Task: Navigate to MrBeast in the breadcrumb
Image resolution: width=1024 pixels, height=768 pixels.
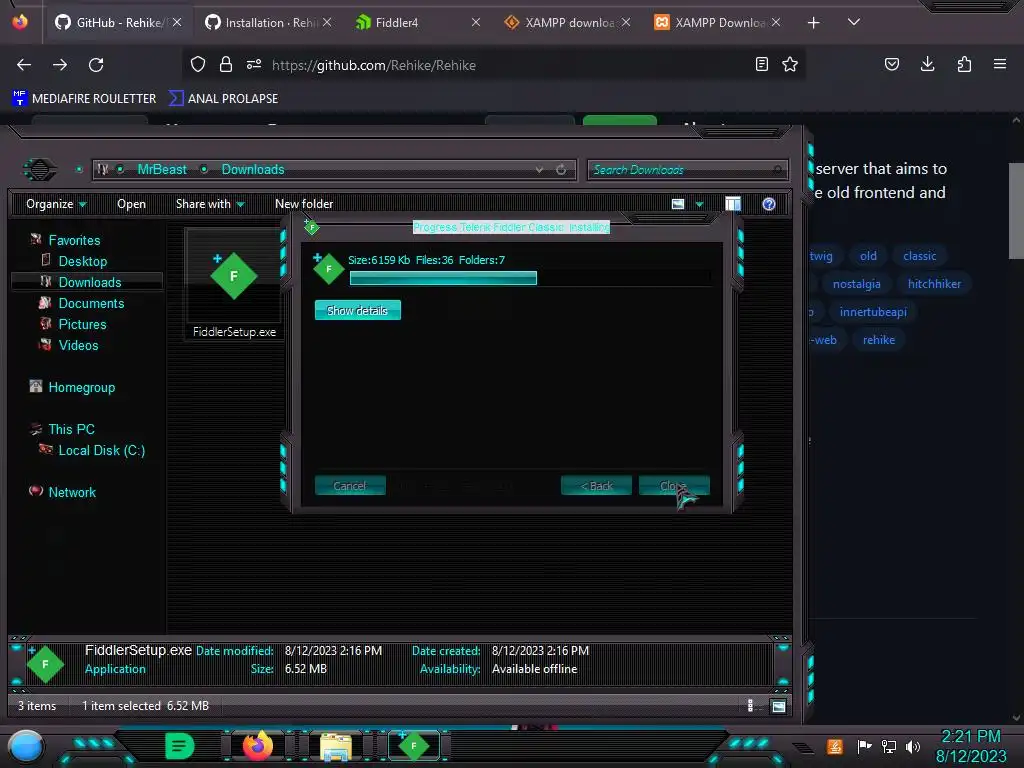Action: click(x=162, y=169)
